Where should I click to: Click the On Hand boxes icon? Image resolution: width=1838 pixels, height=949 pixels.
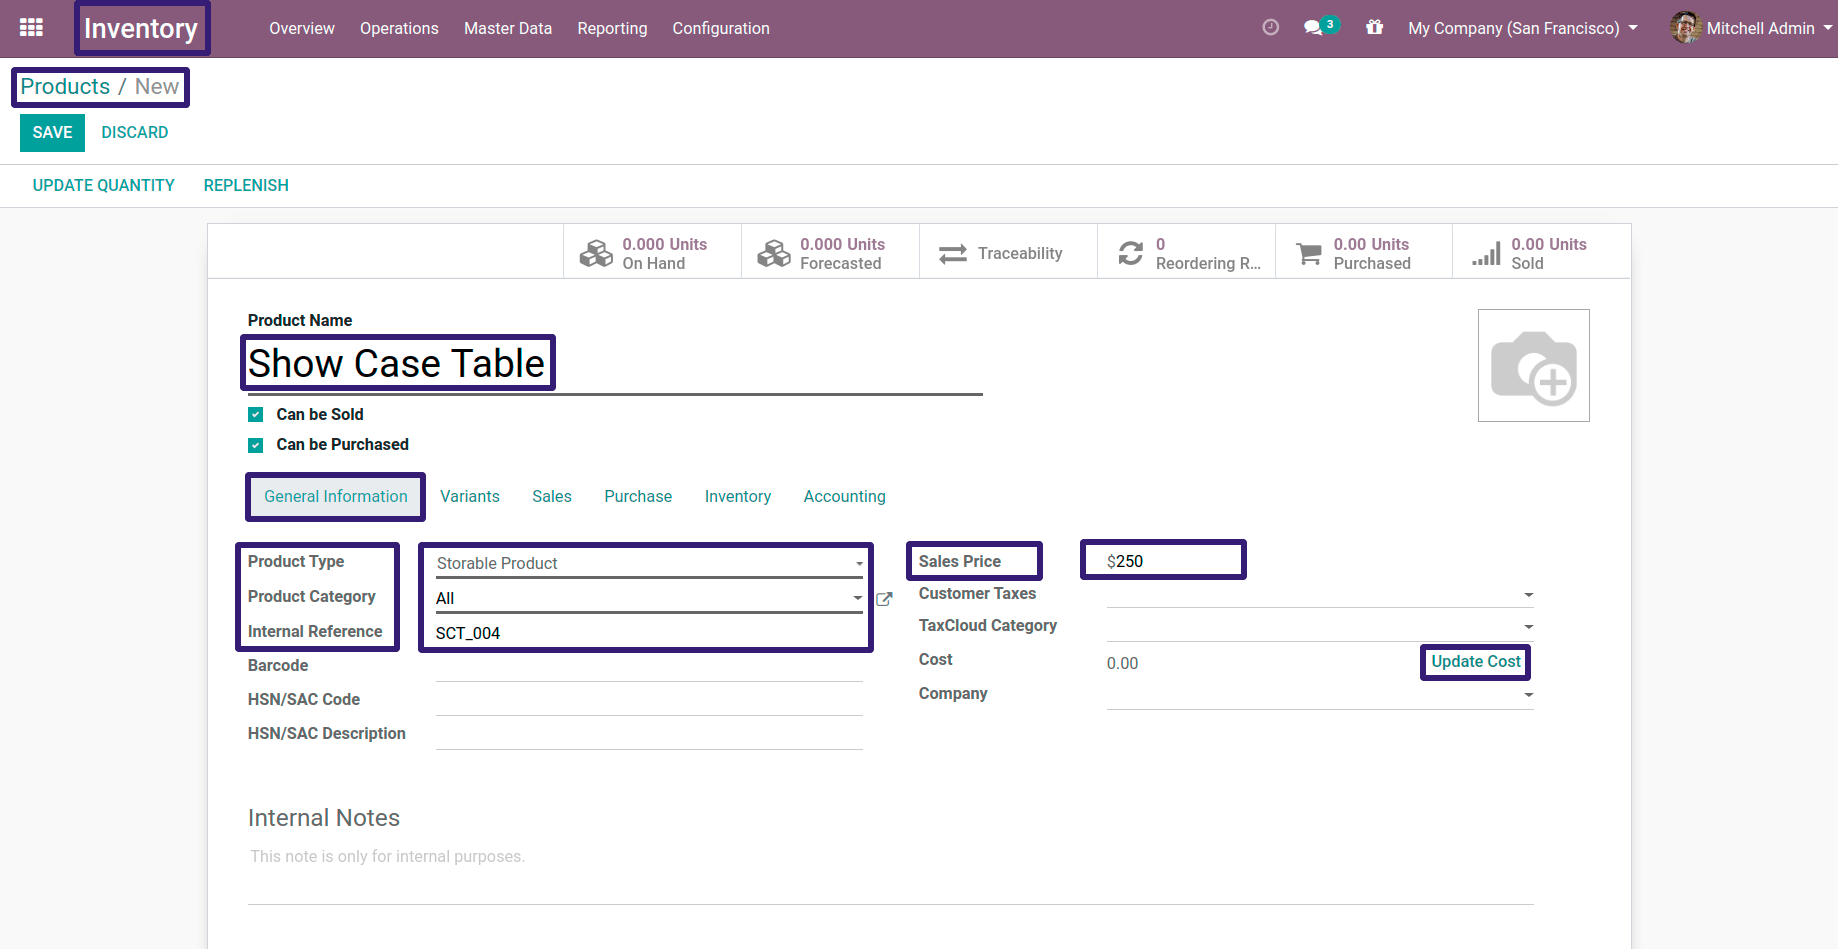click(596, 254)
